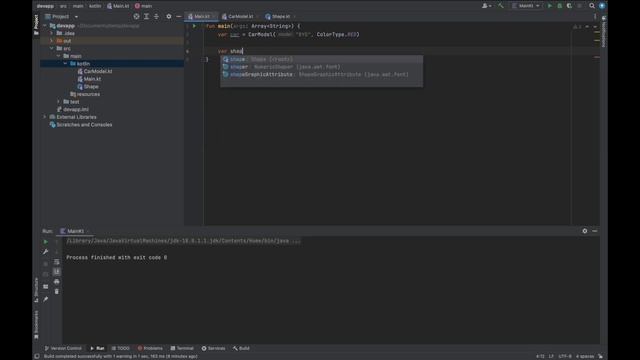
Task: Click the Collapse All icon in Project panel
Action: click(x=156, y=16)
